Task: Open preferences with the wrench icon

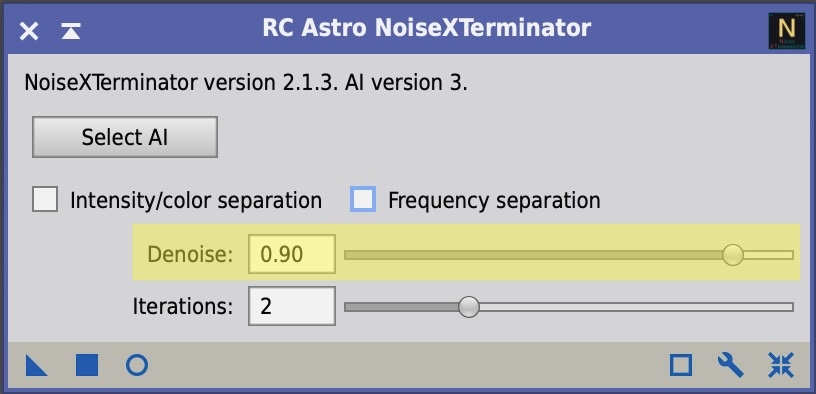Action: [730, 365]
